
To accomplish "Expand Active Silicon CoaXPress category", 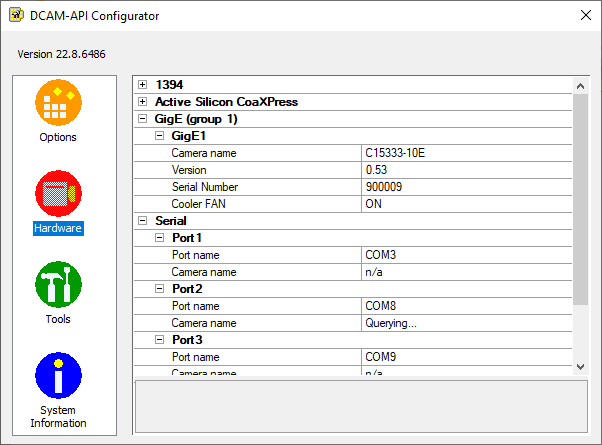I will pos(143,102).
